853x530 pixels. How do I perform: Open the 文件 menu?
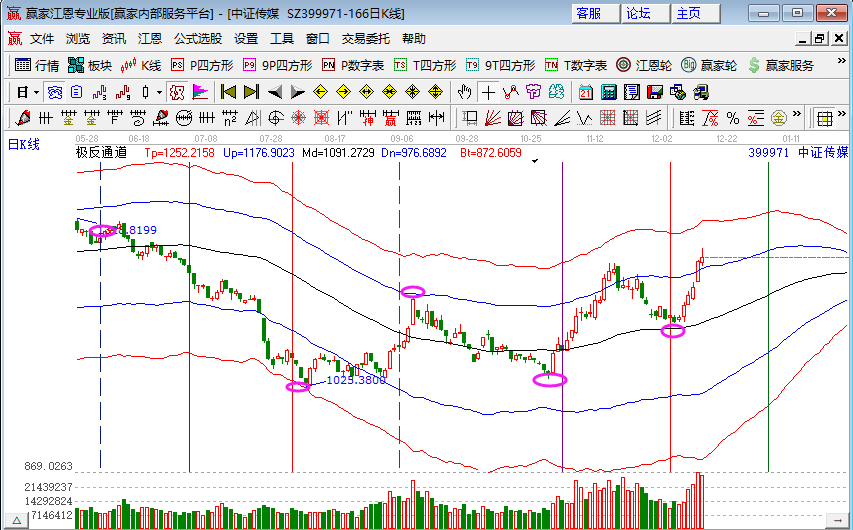(42, 39)
